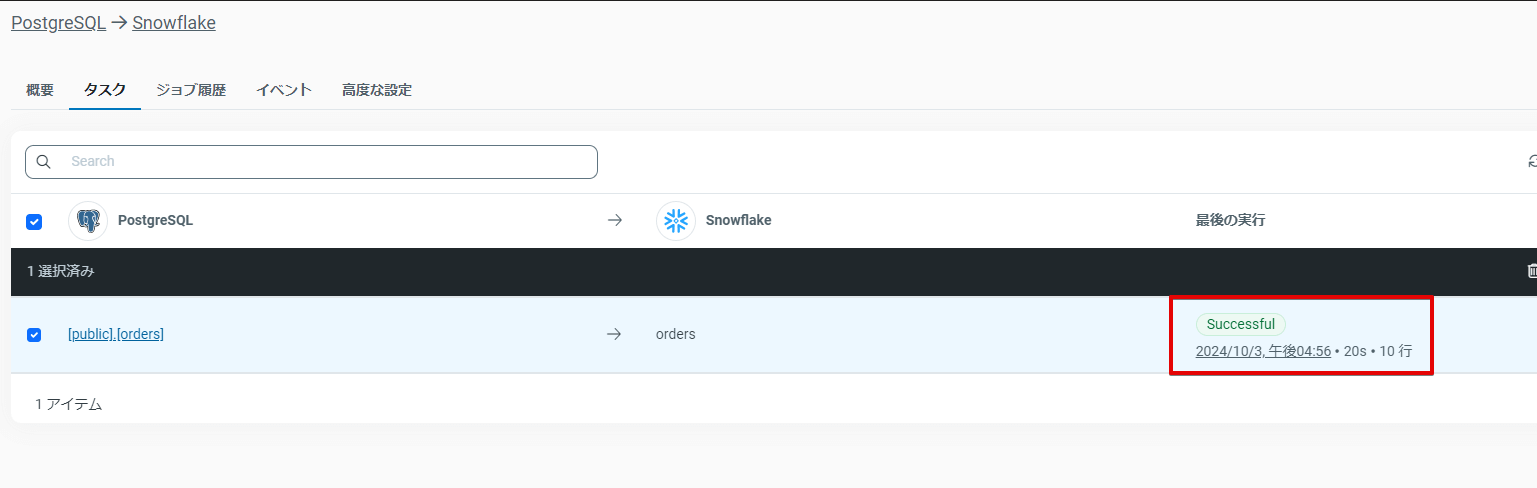Switch to the 概要 tab
1537x488 pixels.
pos(40,90)
